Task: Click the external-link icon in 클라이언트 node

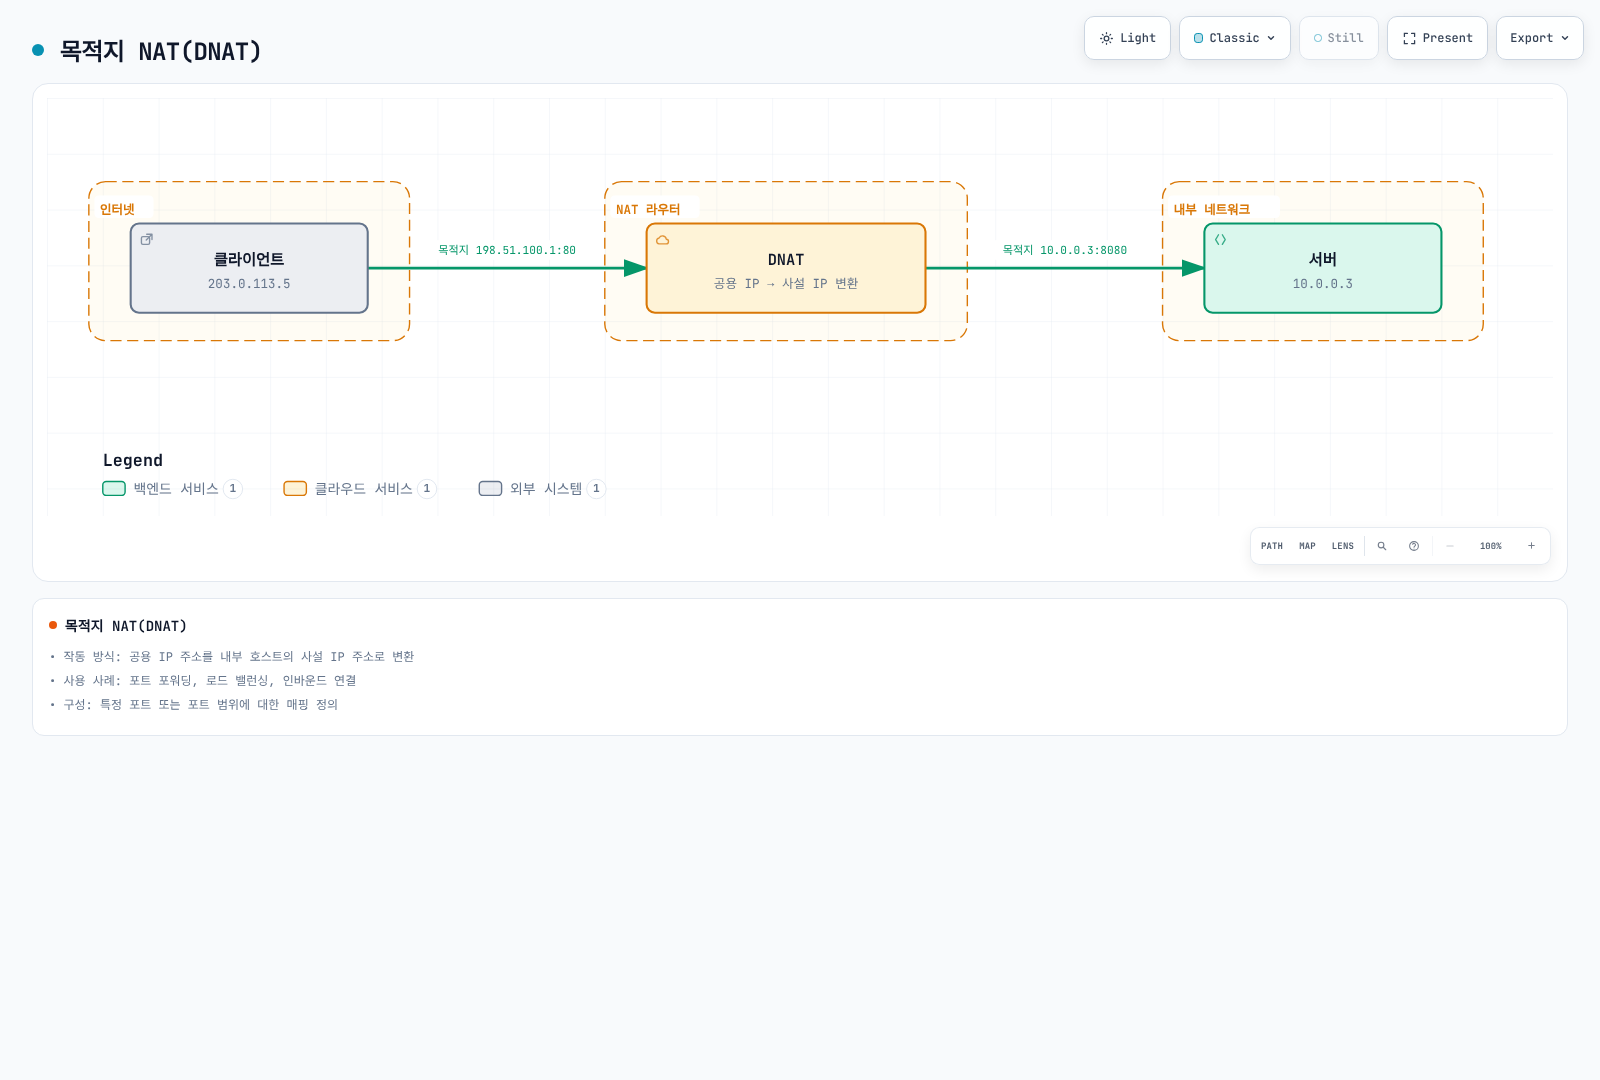Action: pos(147,239)
